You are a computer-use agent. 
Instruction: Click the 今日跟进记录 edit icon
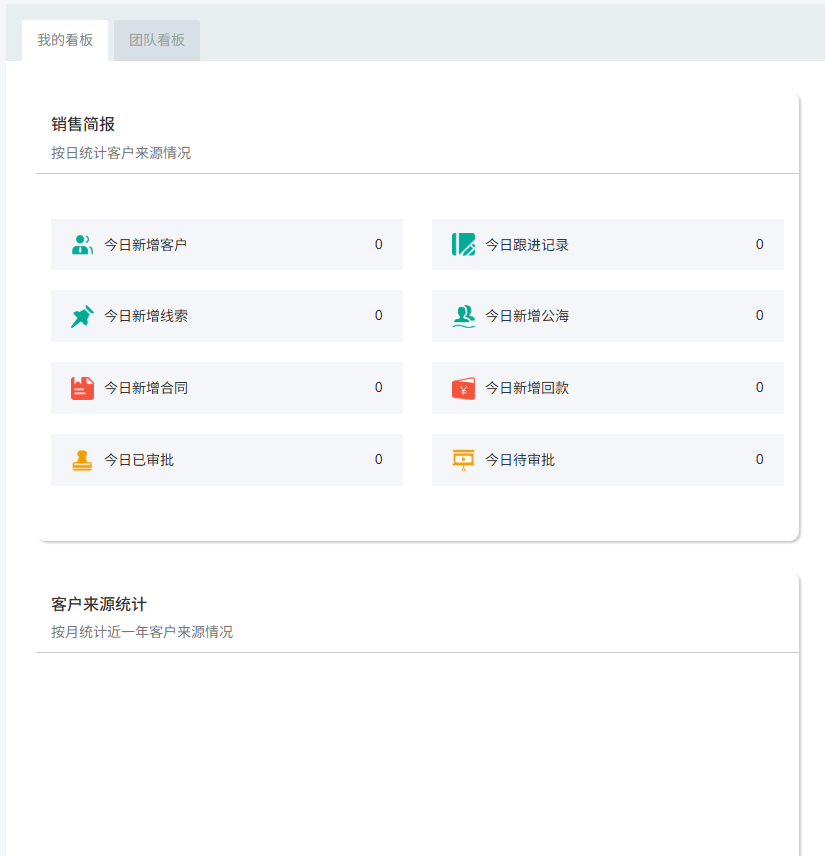click(463, 245)
